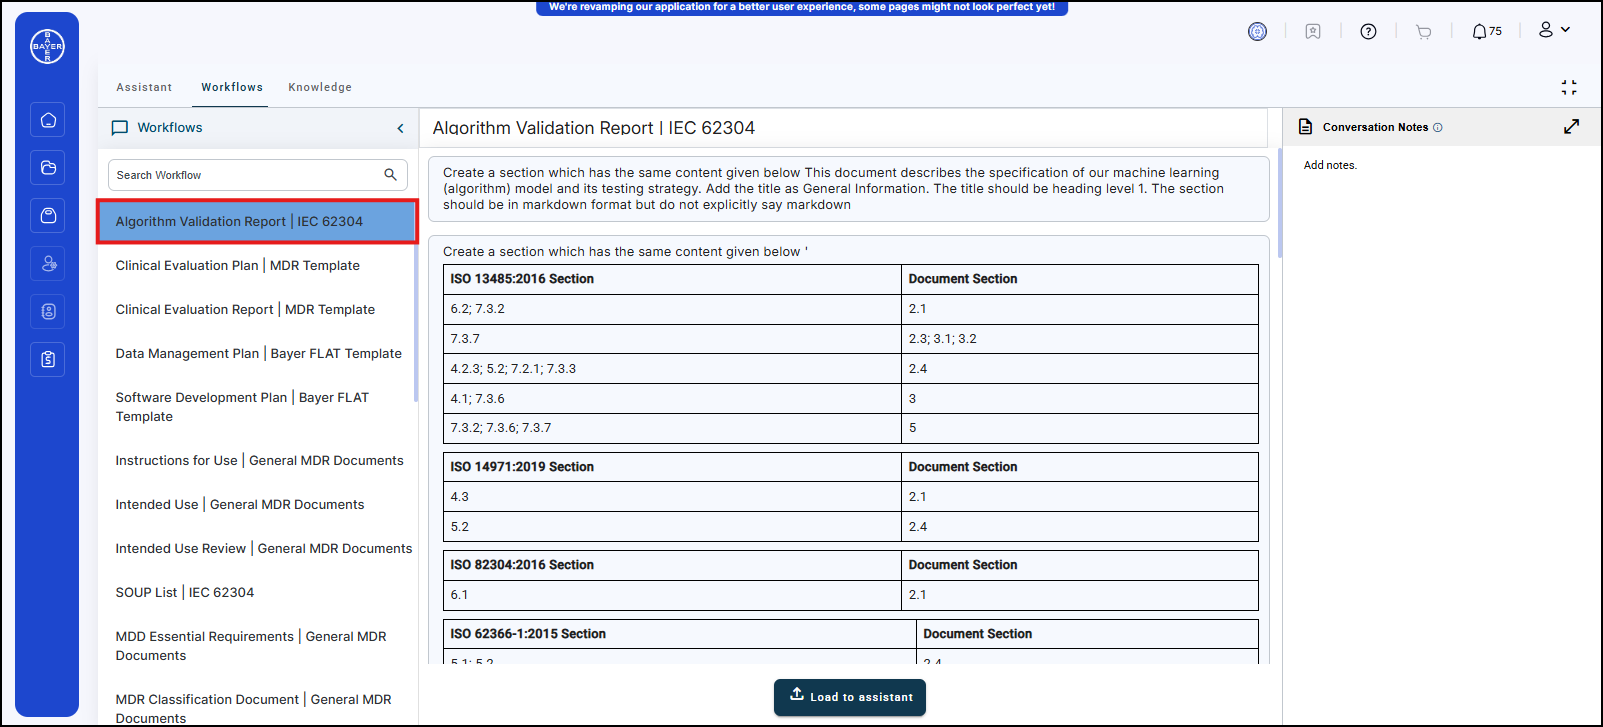Expand the Conversation Notes panel with arrow

pos(1571,127)
